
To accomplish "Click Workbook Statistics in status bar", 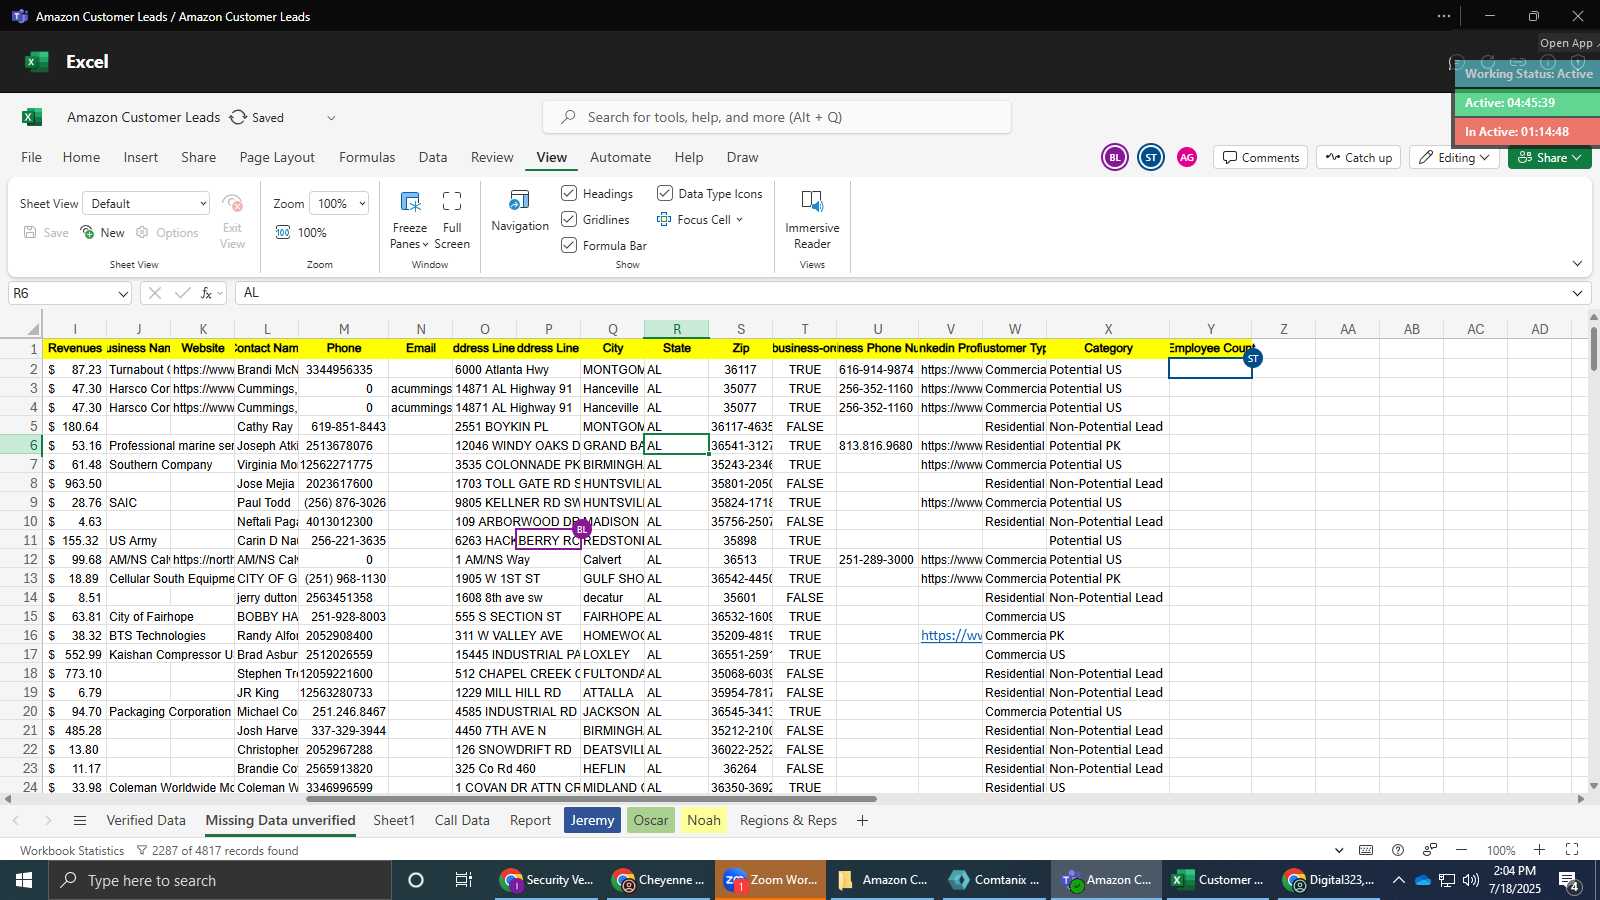I will pos(72,850).
